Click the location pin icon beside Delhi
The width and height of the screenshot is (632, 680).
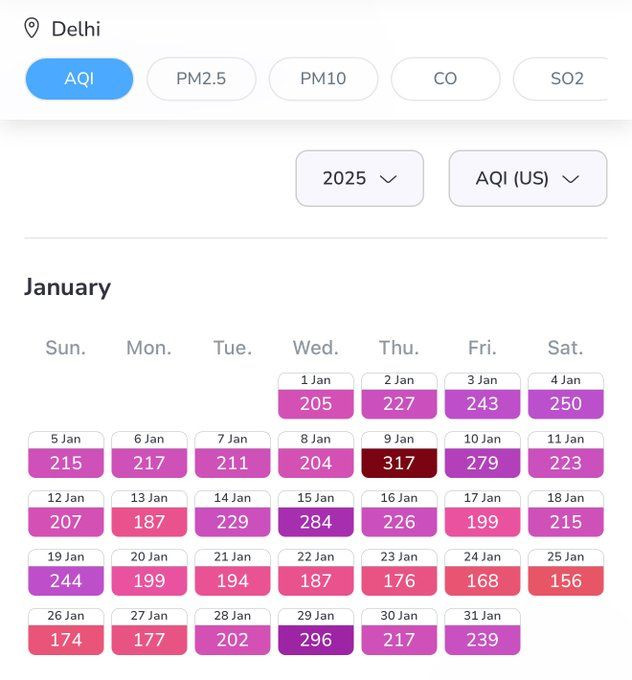[31, 28]
